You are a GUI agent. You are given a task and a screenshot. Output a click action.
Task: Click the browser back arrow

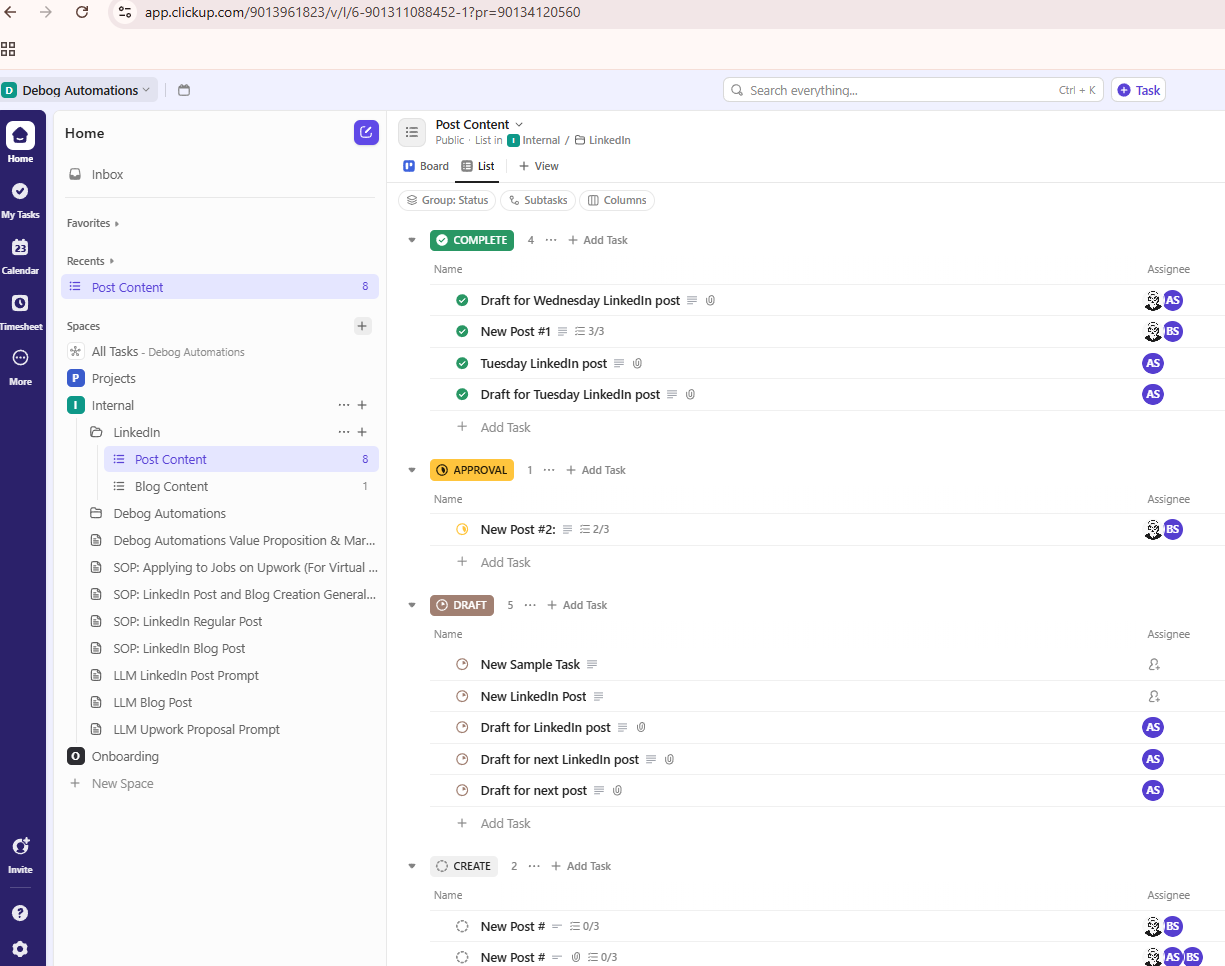tap(11, 12)
